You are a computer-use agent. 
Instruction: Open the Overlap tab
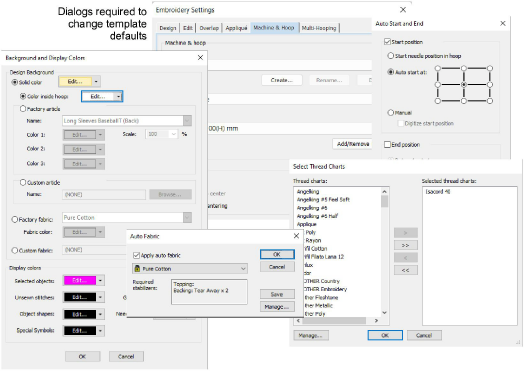[x=209, y=28]
